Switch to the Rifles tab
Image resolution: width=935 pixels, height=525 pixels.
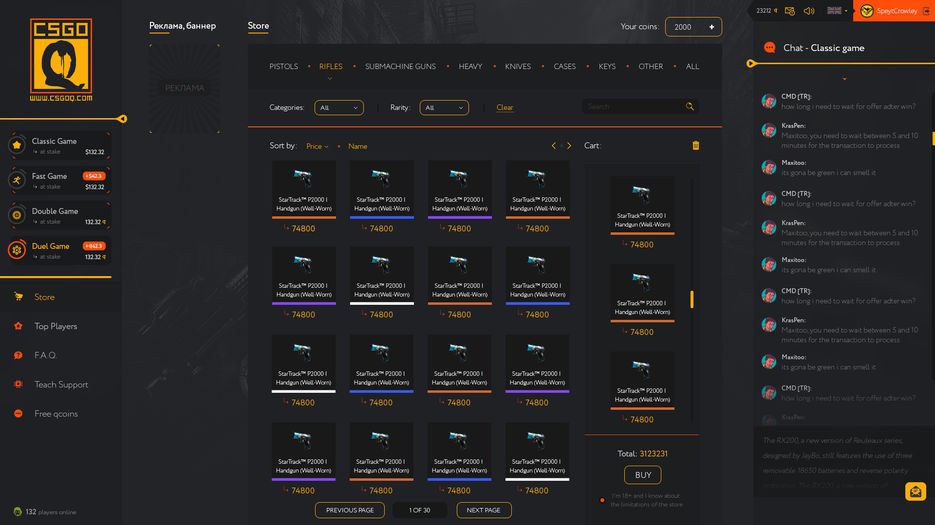[x=330, y=66]
